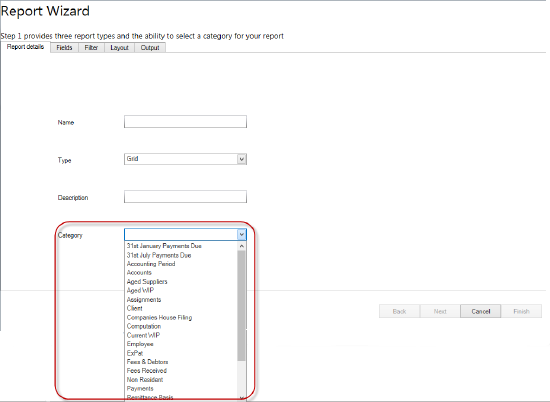
Task: Choose 'Fees & Debtors' category
Action: [181, 362]
